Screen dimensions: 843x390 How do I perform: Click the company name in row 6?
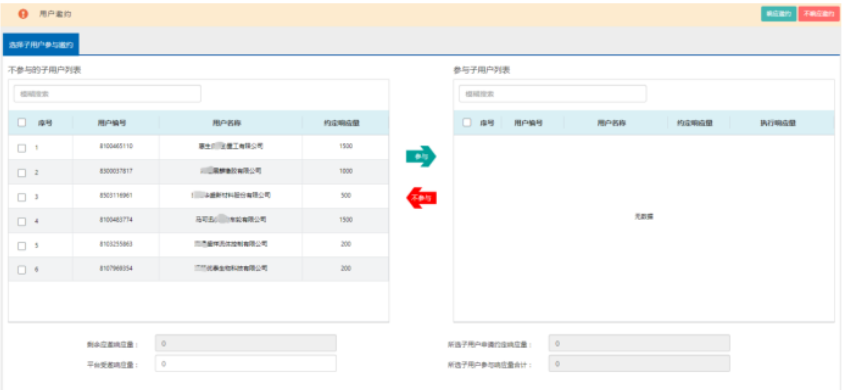[x=231, y=268]
